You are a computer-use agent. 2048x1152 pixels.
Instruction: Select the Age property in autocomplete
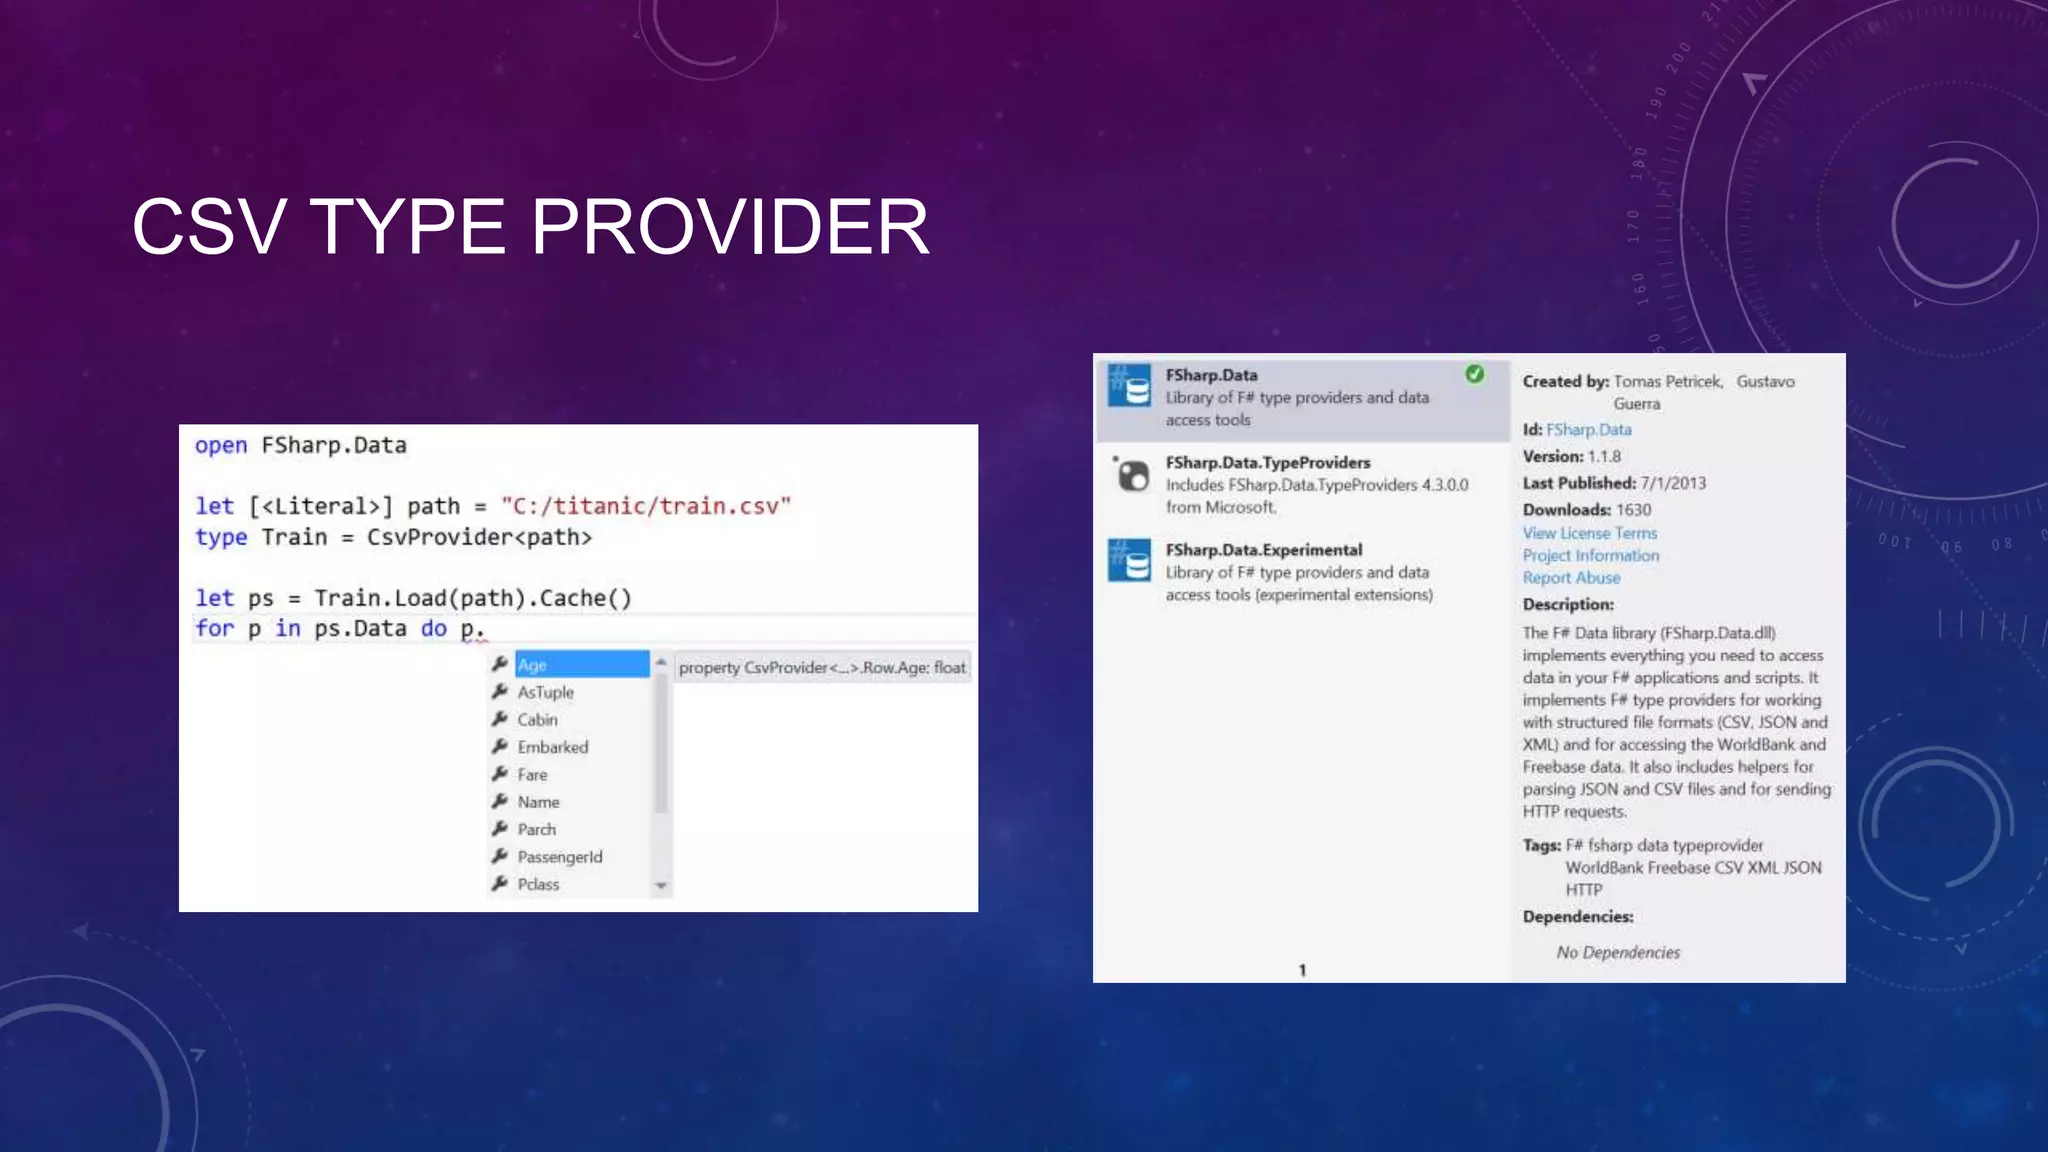(x=582, y=664)
